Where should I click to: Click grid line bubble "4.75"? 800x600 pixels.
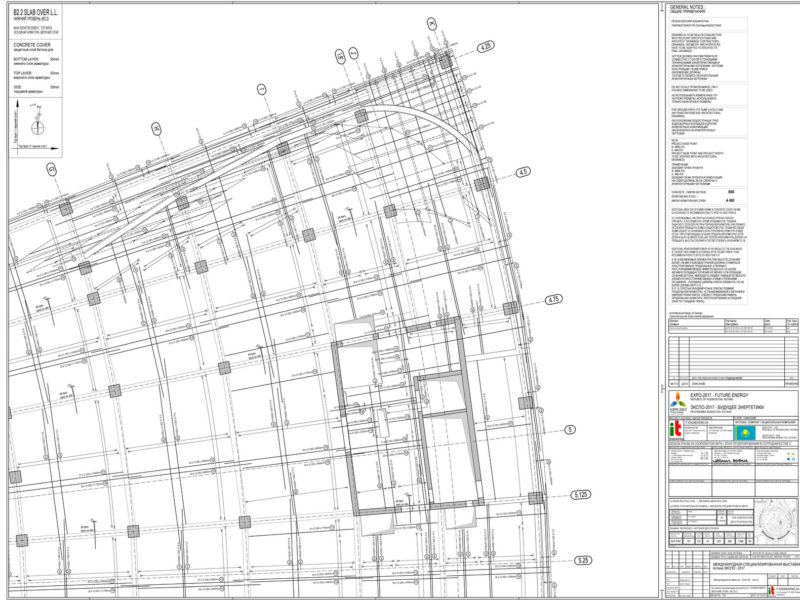(554, 299)
